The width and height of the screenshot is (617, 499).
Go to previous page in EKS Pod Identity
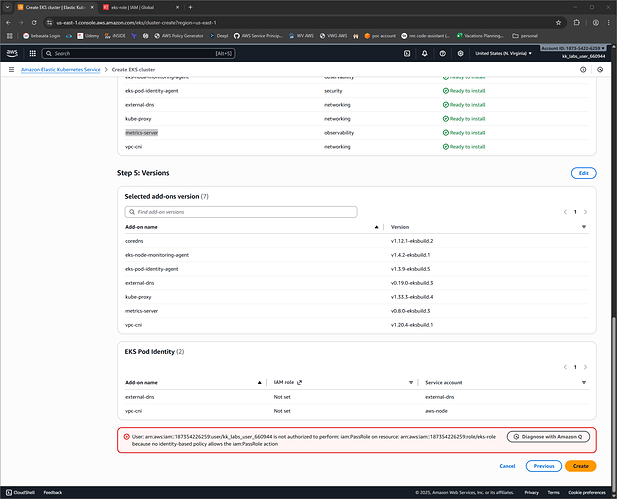565,367
